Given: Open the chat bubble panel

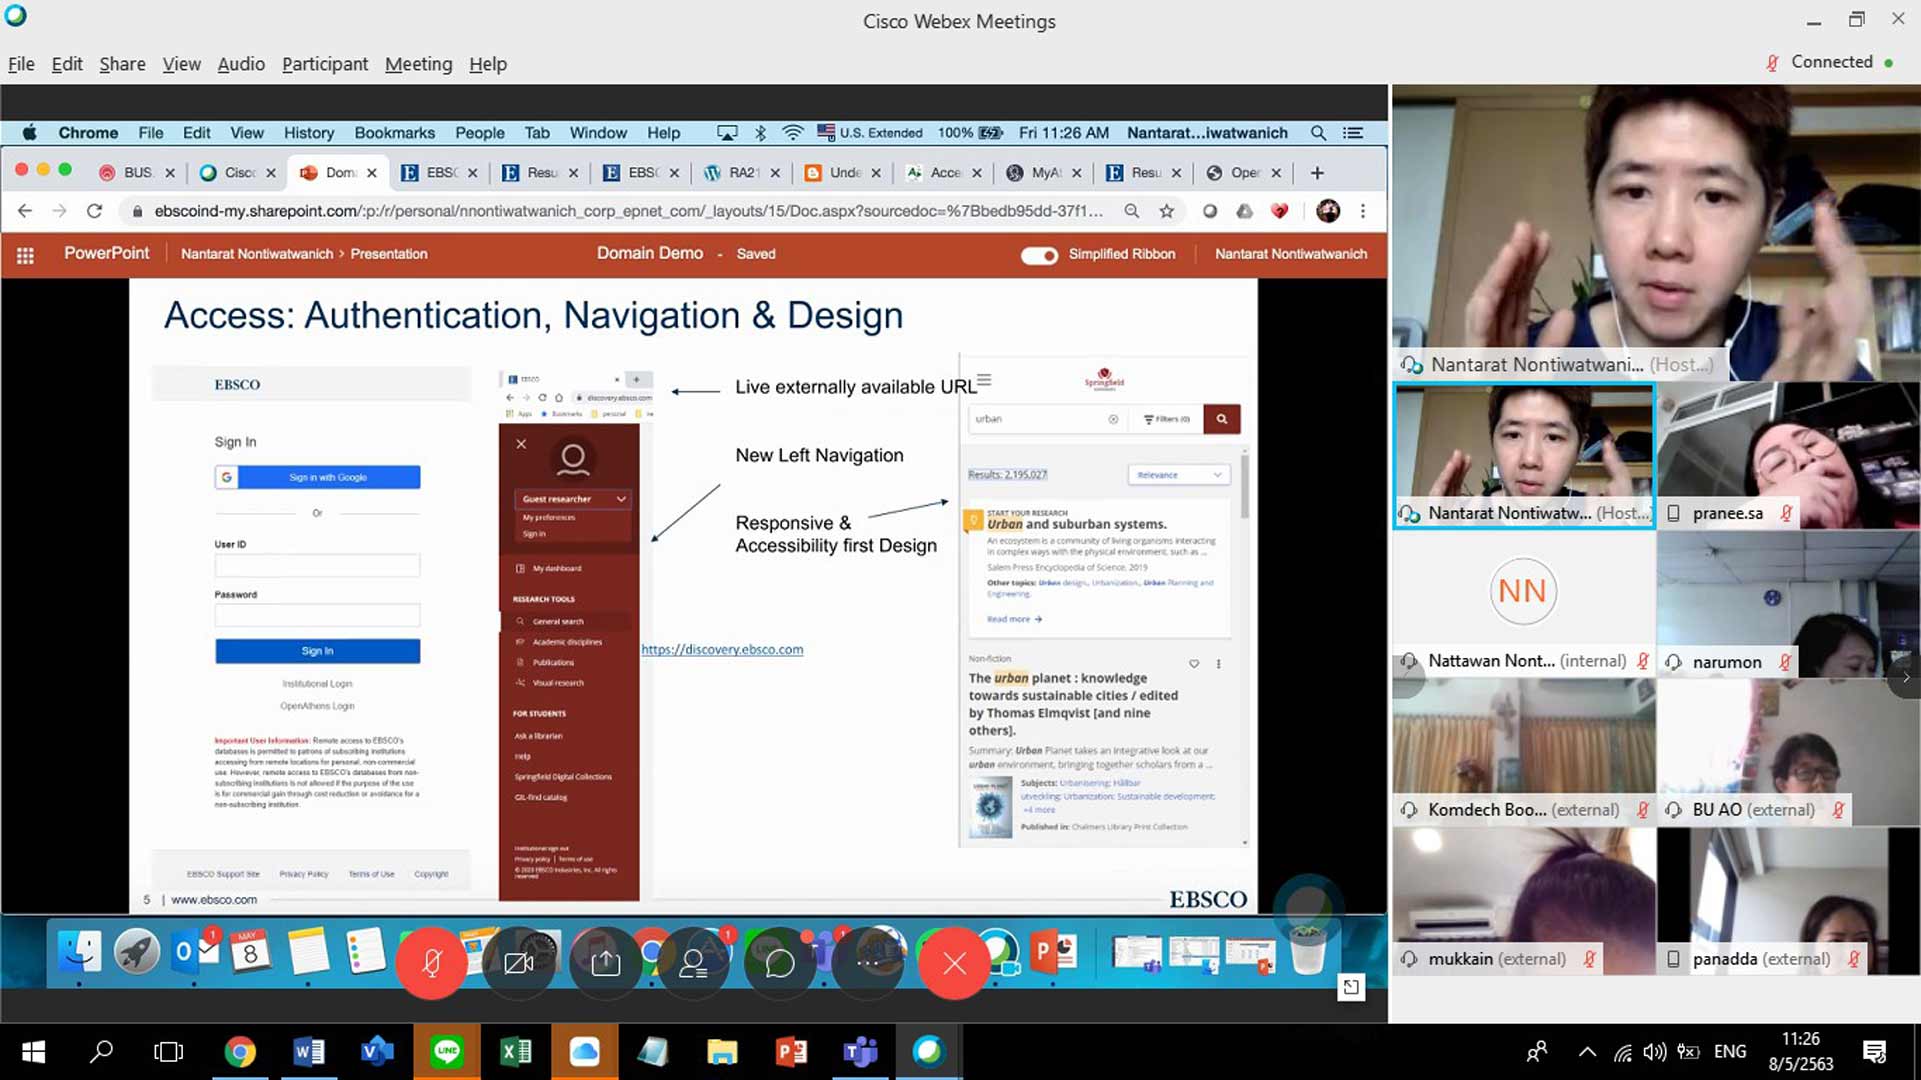Looking at the screenshot, I should pos(779,963).
